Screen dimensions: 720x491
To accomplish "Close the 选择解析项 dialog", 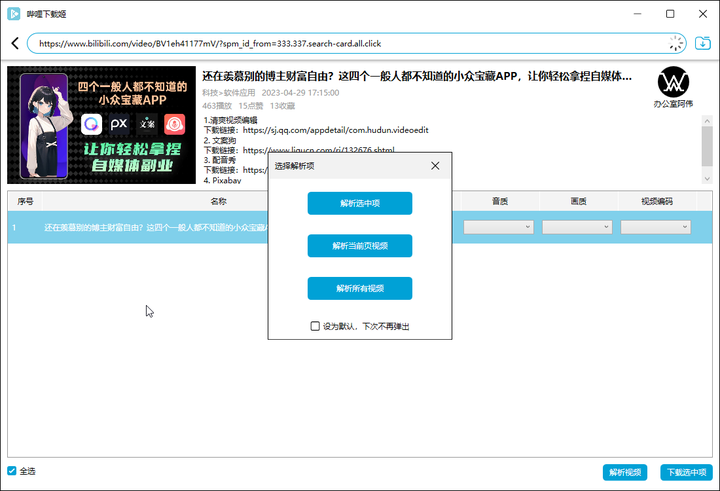I will pyautogui.click(x=435, y=166).
